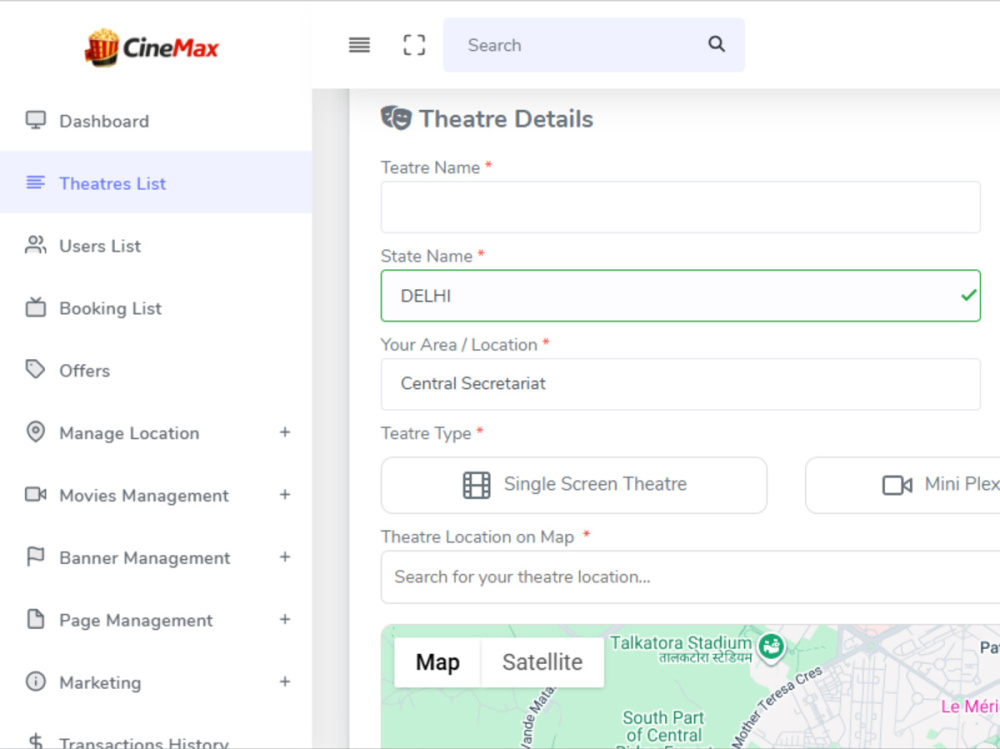The height and width of the screenshot is (749, 1000).
Task: Click the Page Management file icon
Action: click(36, 619)
